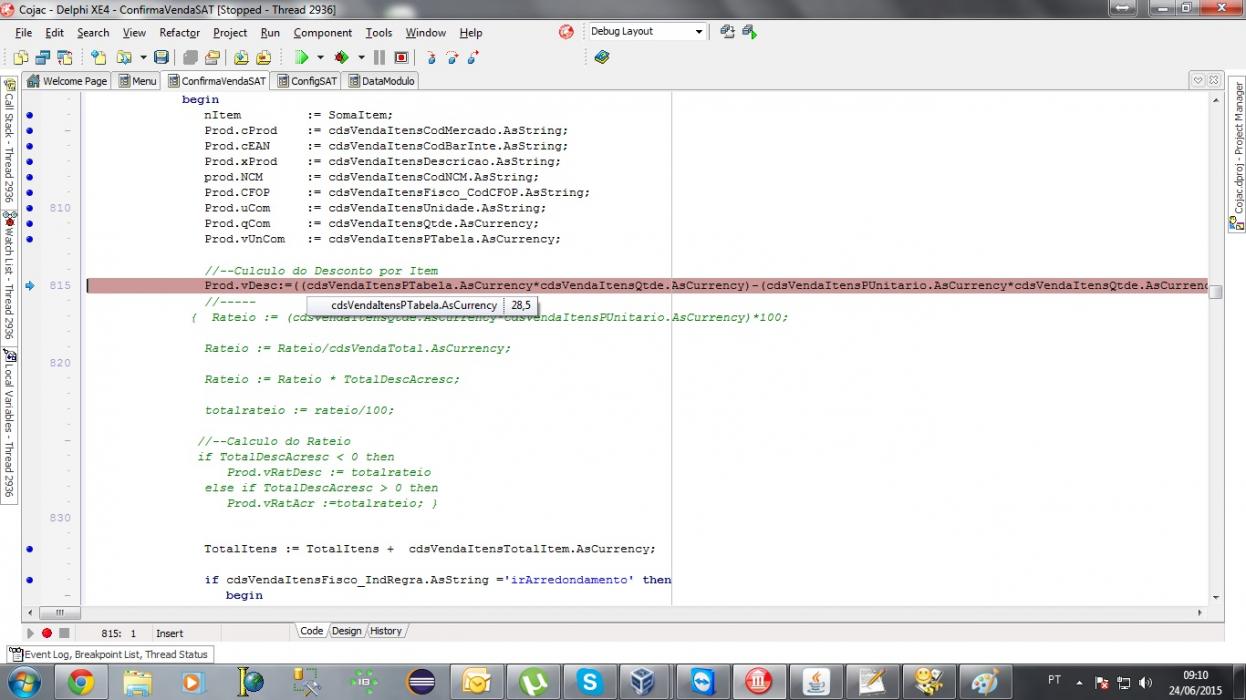This screenshot has height=700, width=1246.
Task: Toggle breakpoint on Prod.NCM line
Action: pos(30,177)
